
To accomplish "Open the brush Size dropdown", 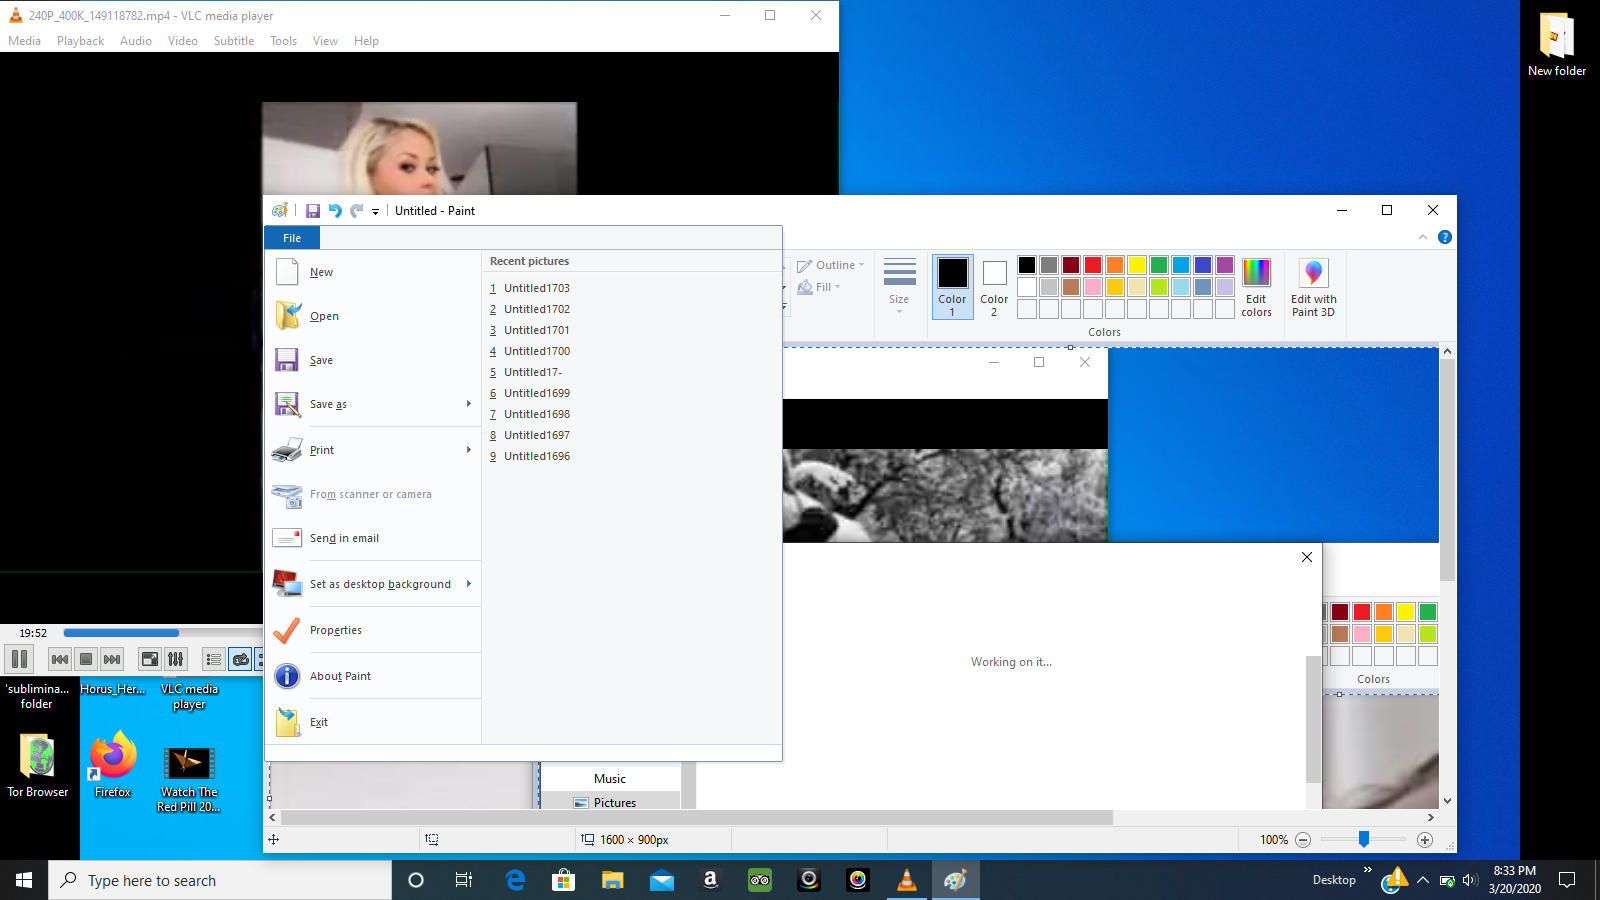I will (x=900, y=286).
